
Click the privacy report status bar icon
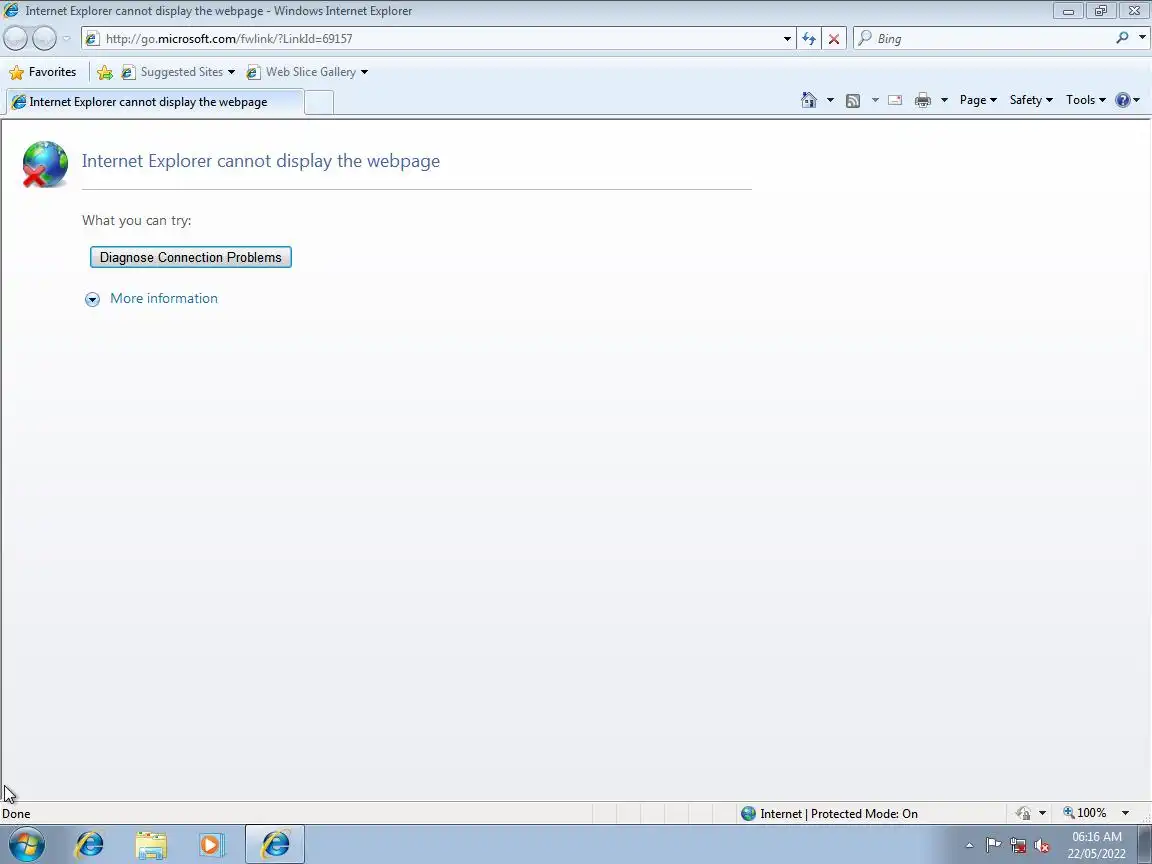click(x=1023, y=813)
